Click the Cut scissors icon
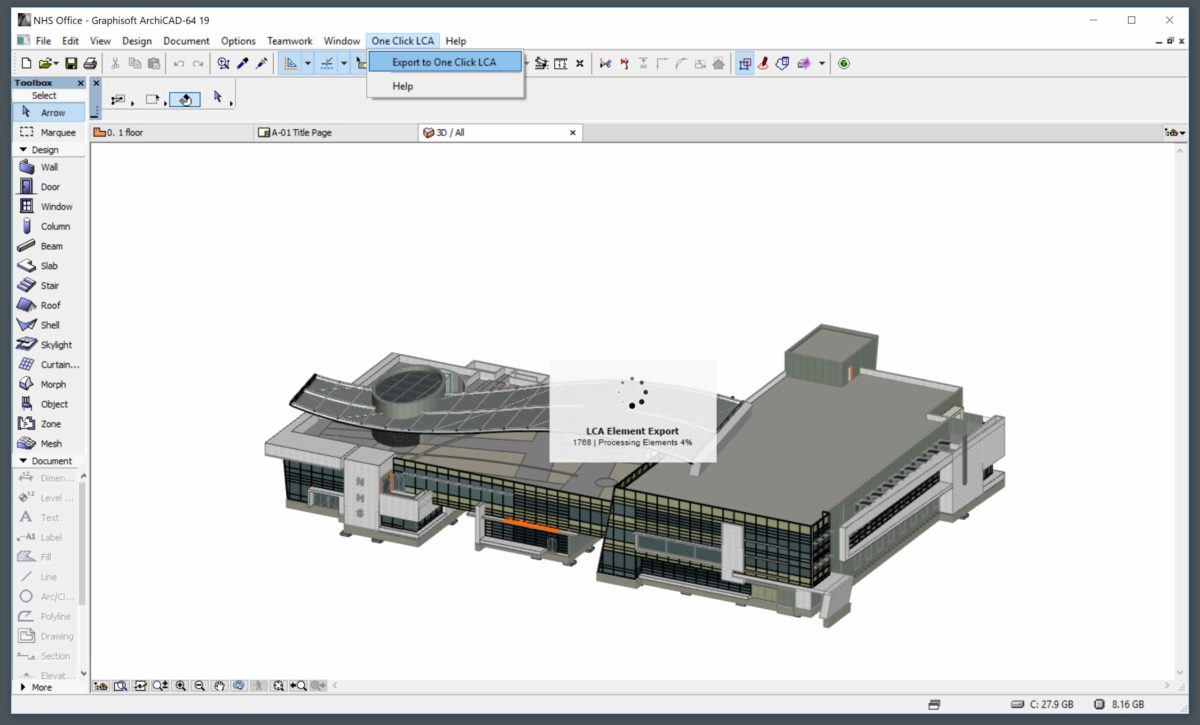The width and height of the screenshot is (1200, 725). coord(115,63)
